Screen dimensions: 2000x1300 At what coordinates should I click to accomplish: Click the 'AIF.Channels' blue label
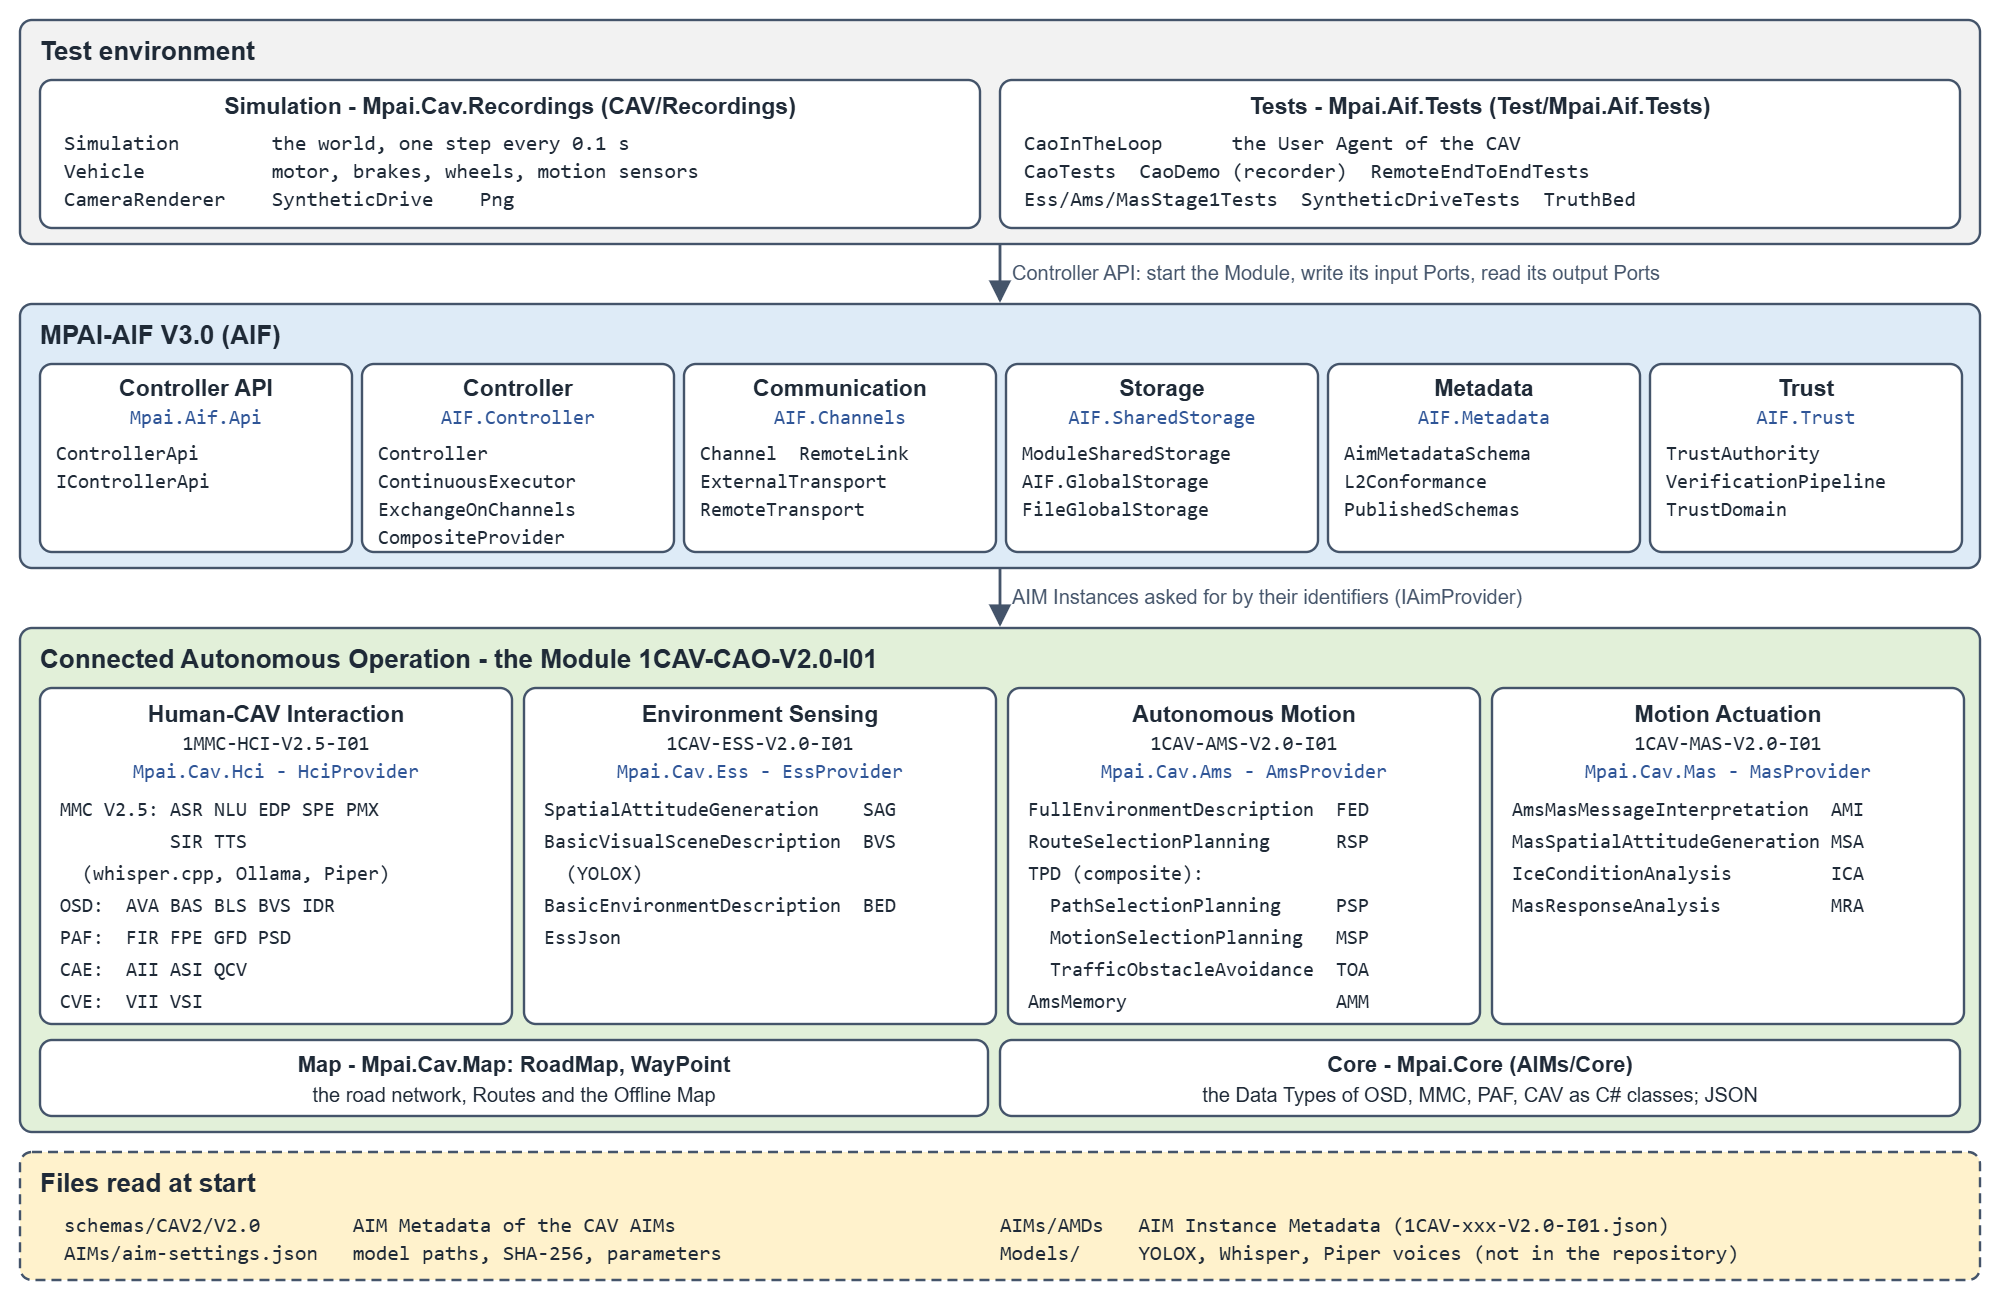click(x=839, y=418)
